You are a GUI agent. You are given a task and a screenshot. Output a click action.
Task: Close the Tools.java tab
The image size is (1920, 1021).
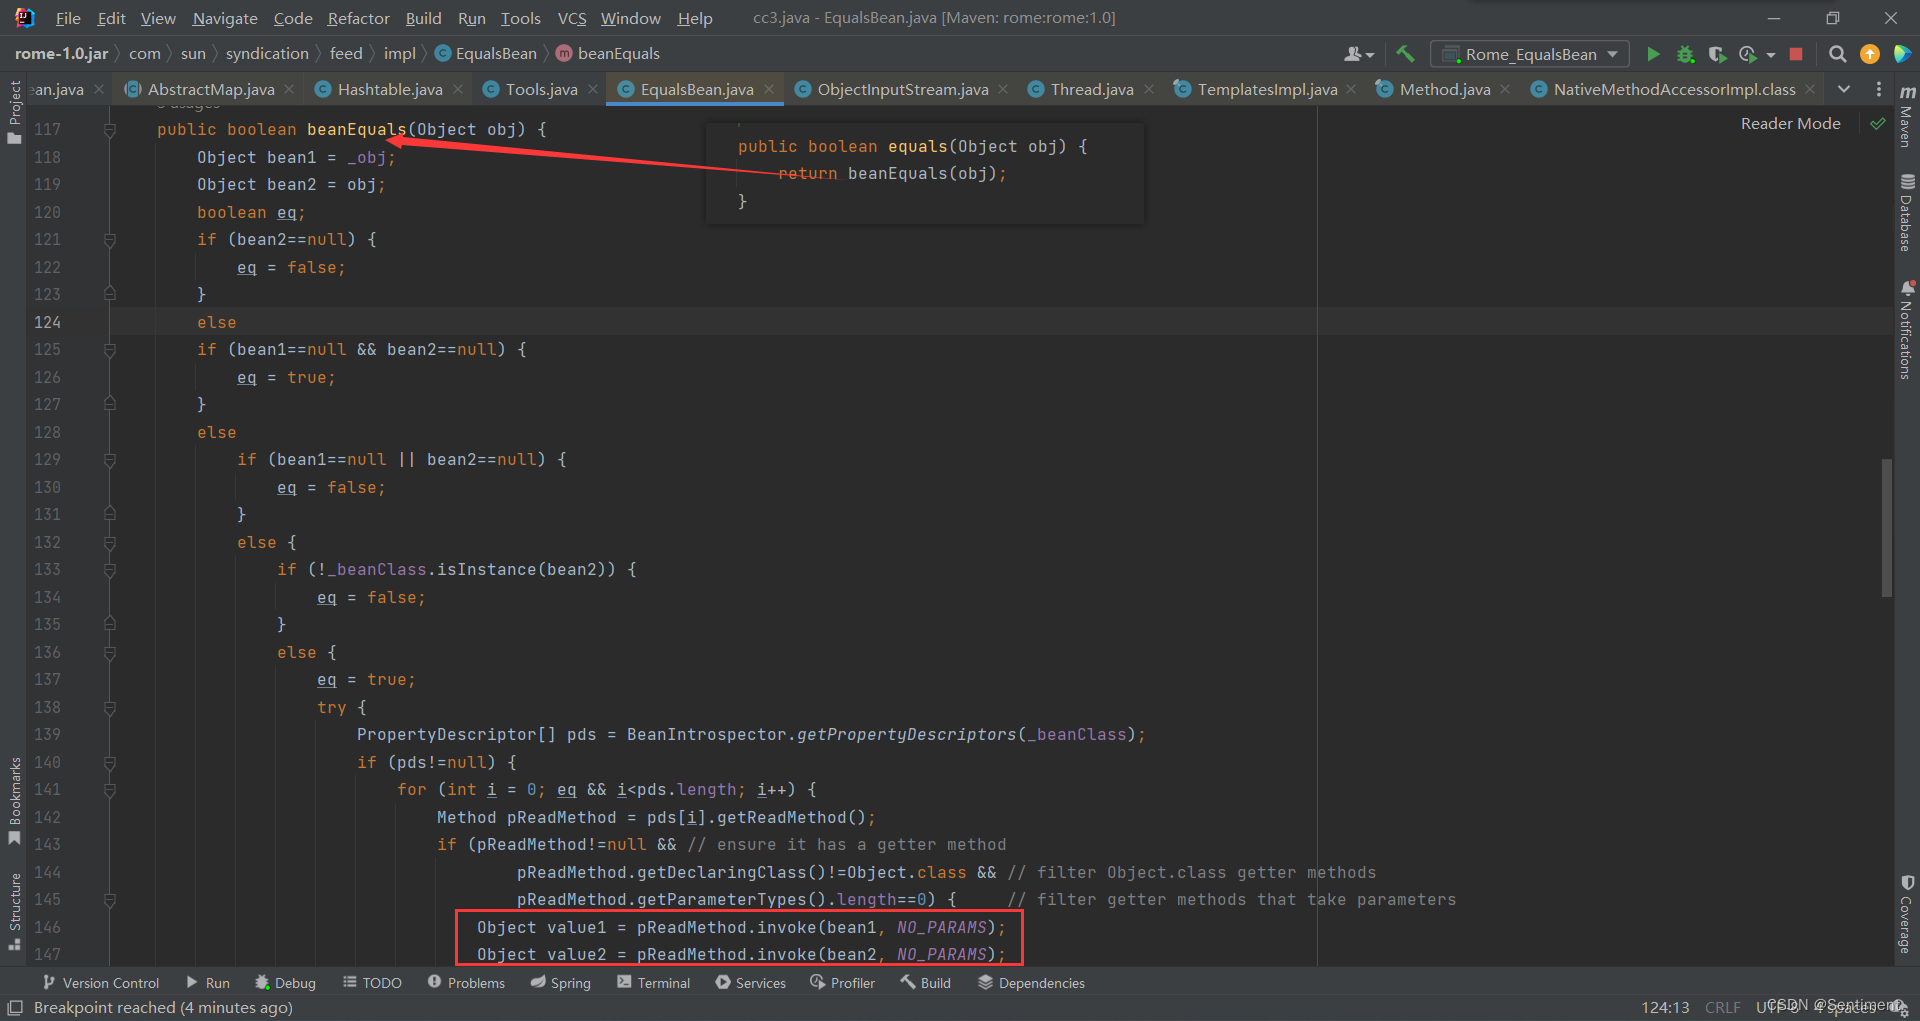[x=593, y=89]
